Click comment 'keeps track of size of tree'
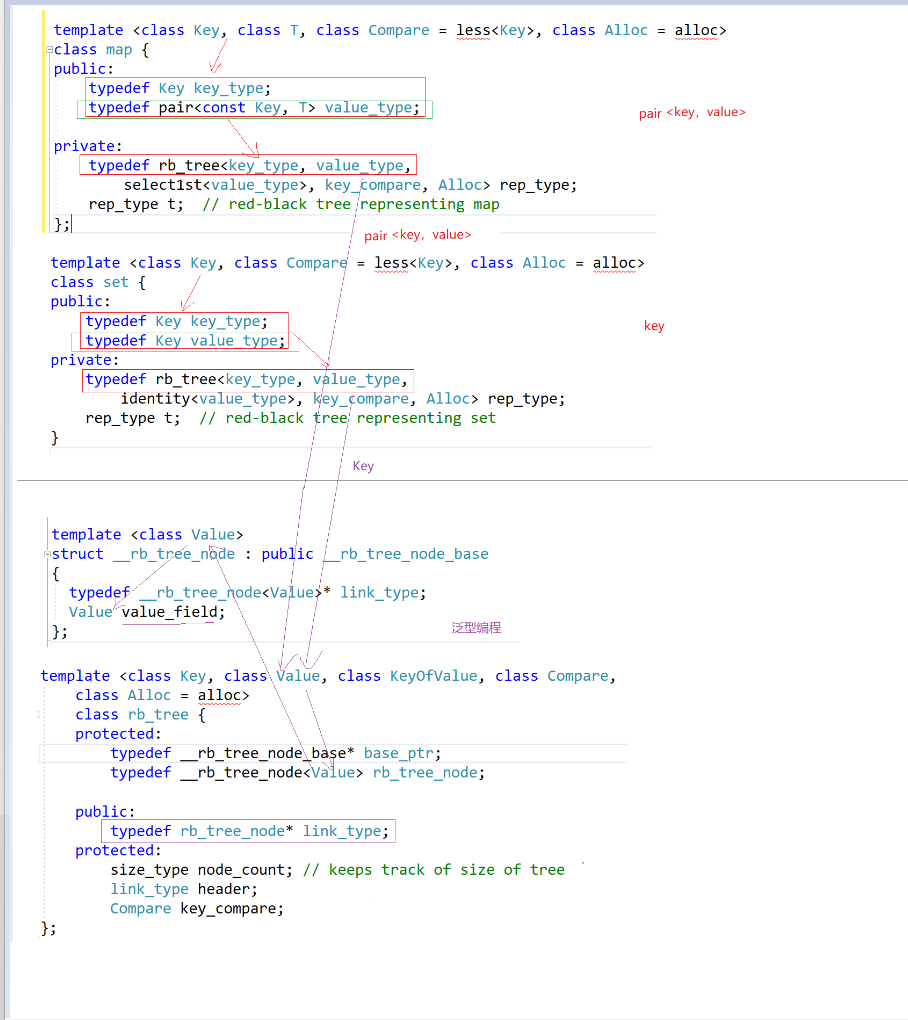This screenshot has height=1020, width=908. click(447, 870)
